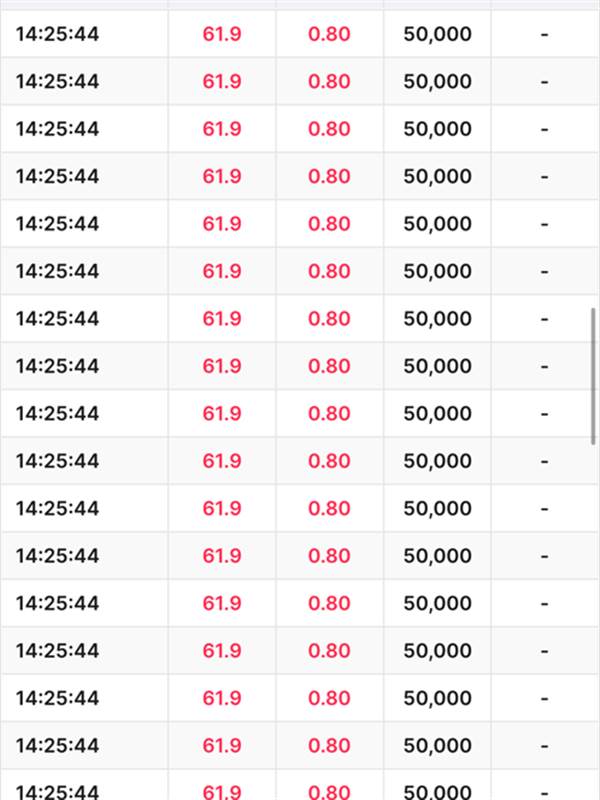Select the 50,000 volume in the third row

[437, 129]
